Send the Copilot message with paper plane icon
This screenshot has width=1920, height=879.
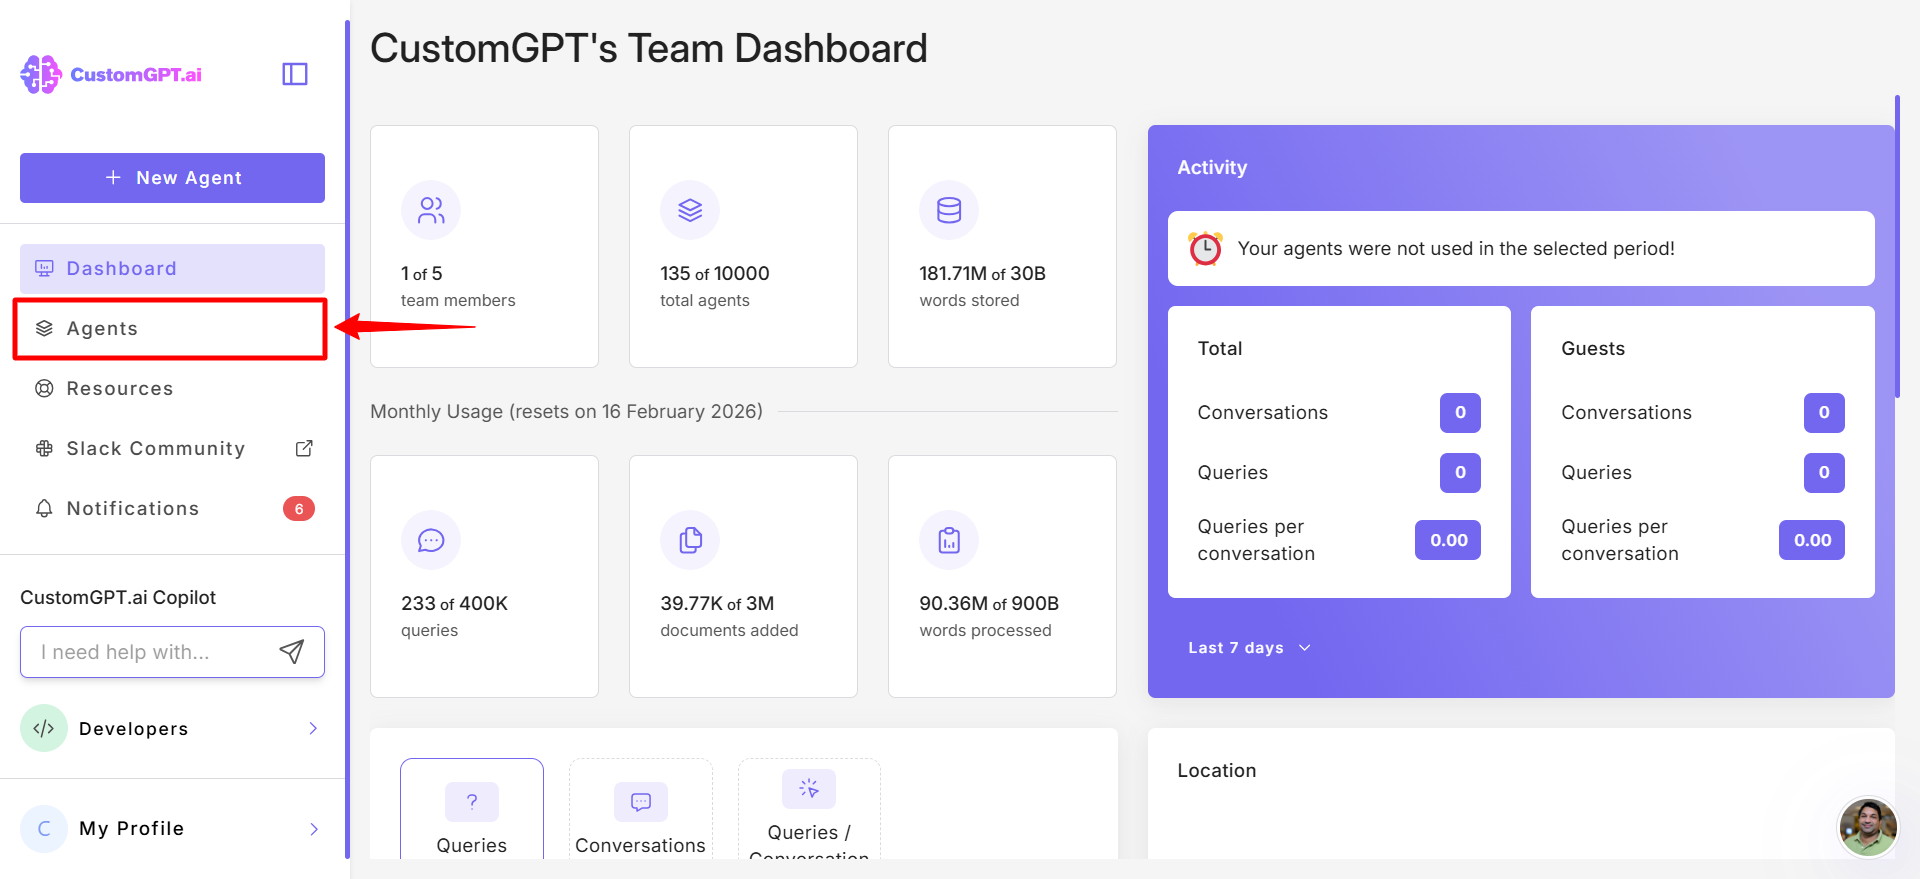tap(291, 652)
